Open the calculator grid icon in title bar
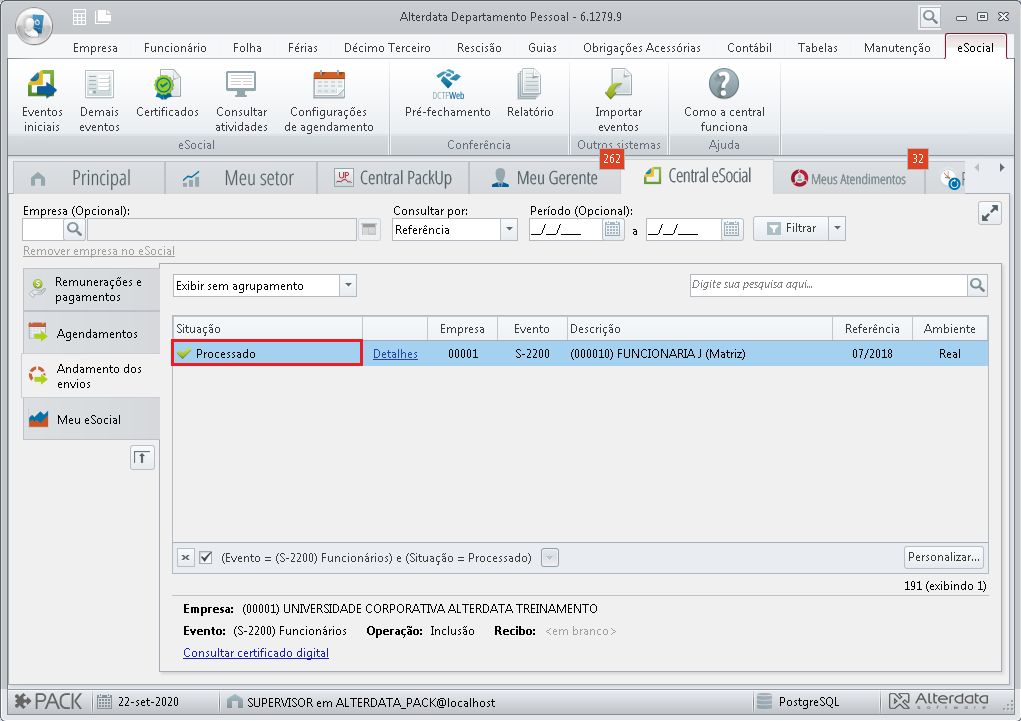Viewport: 1021px width, 721px height. [79, 17]
